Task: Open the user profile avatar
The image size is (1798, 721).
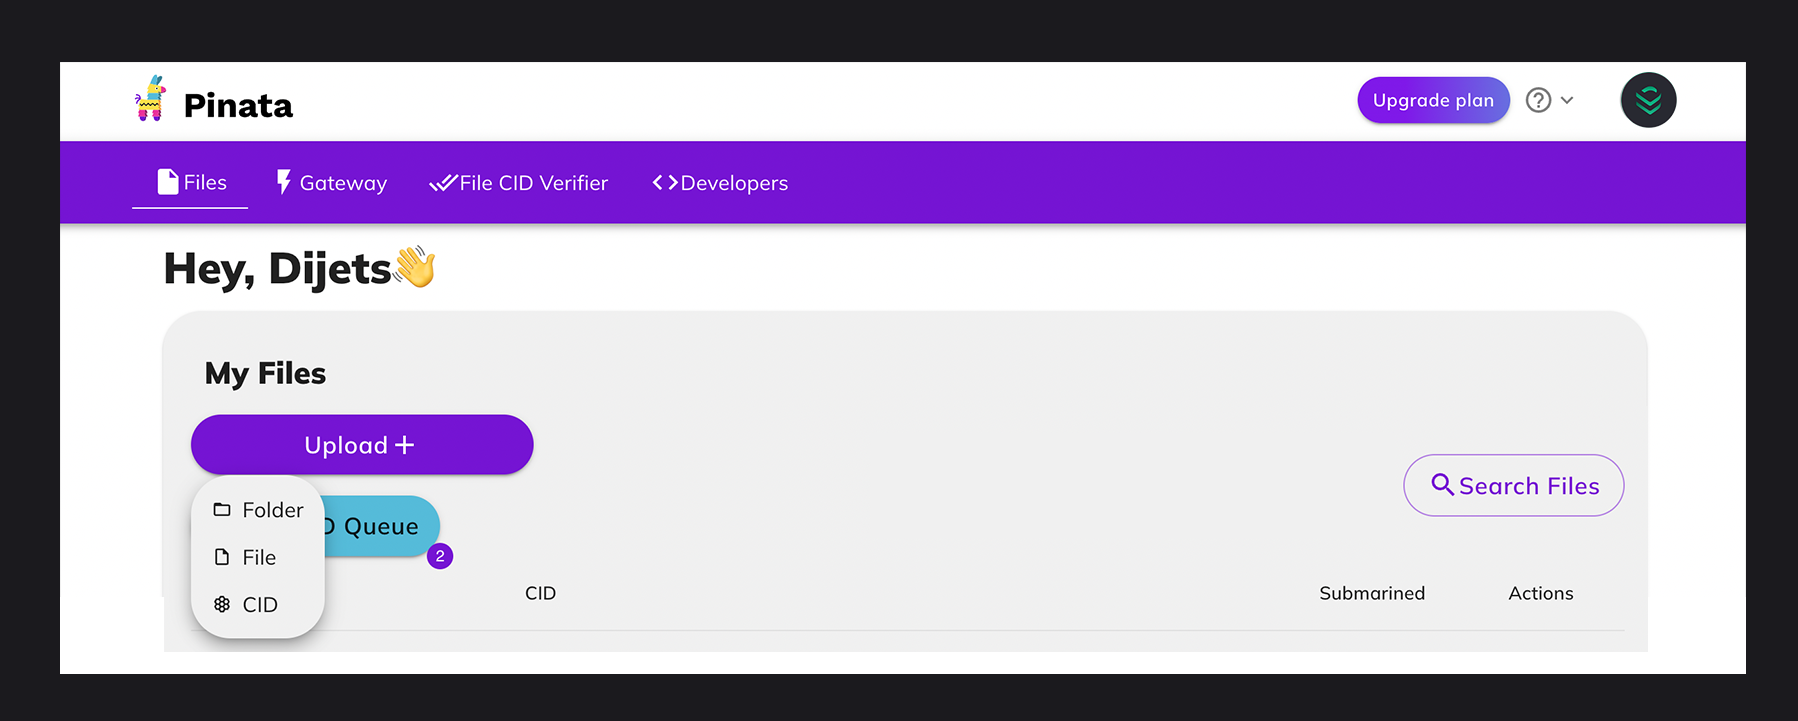Action: coord(1648,100)
